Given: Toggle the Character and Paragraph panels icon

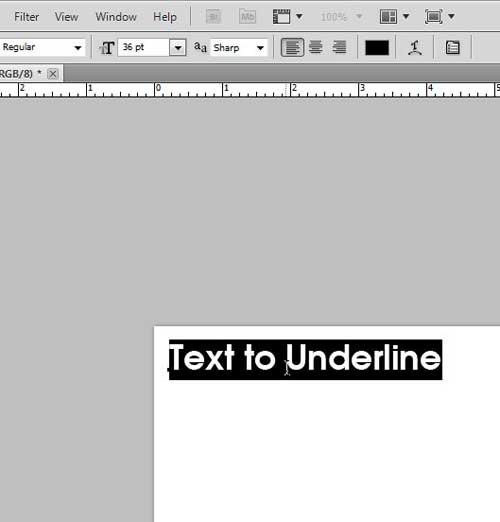Looking at the screenshot, I should tap(453, 48).
